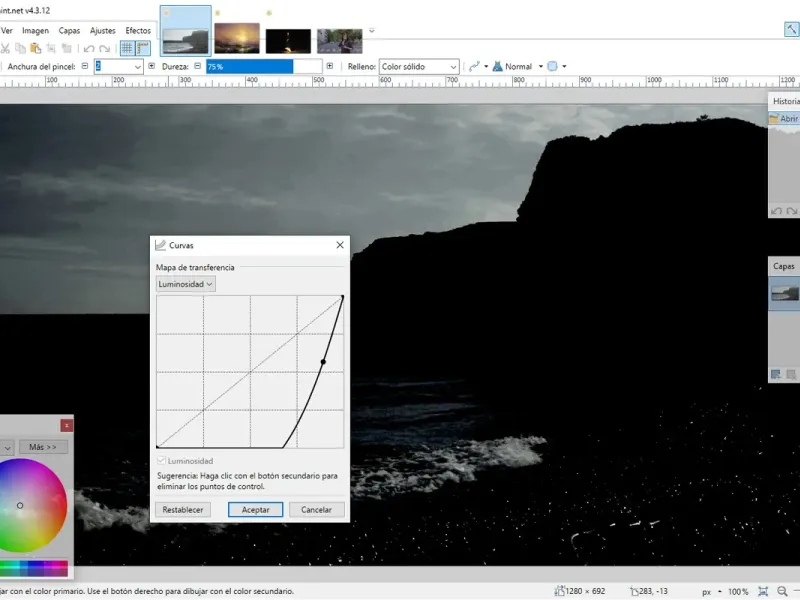Select the Abrir history entry
800x600 pixels.
785,119
